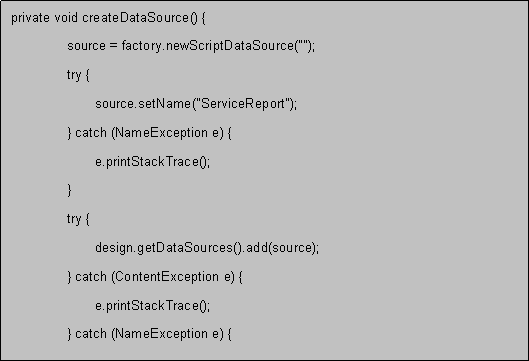The width and height of the screenshot is (529, 361).
Task: Click opening brace after createDataSource()
Action: (203, 18)
